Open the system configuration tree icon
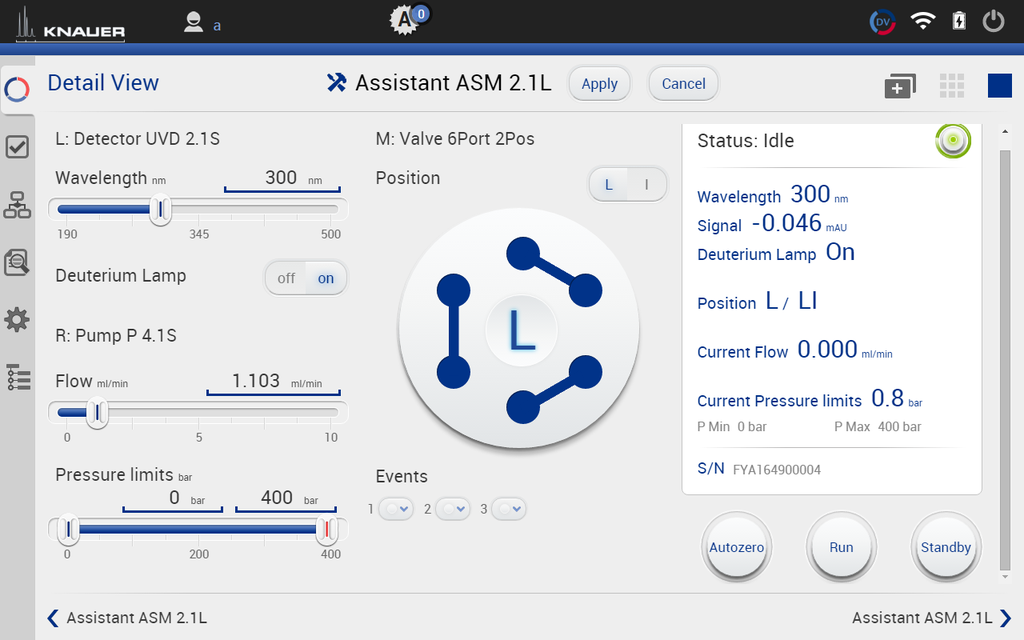The image size is (1024, 640). [x=17, y=205]
